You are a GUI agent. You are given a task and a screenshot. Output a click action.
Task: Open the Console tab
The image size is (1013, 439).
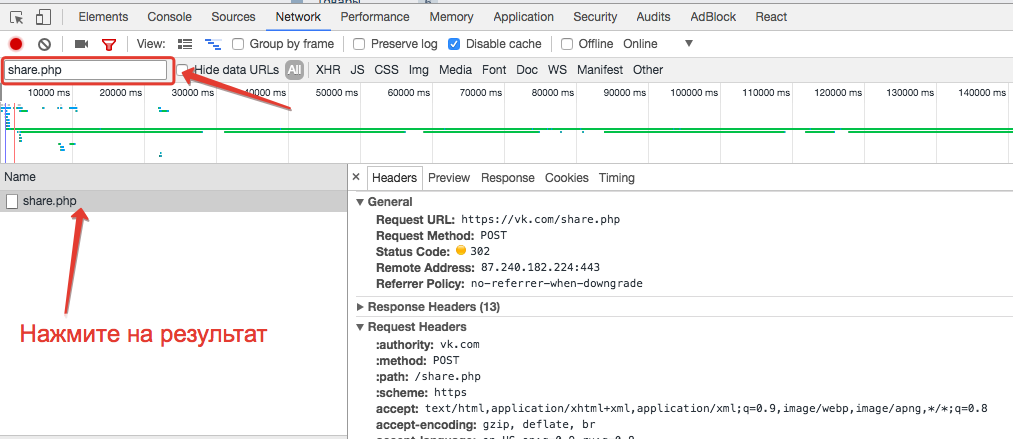tap(169, 17)
